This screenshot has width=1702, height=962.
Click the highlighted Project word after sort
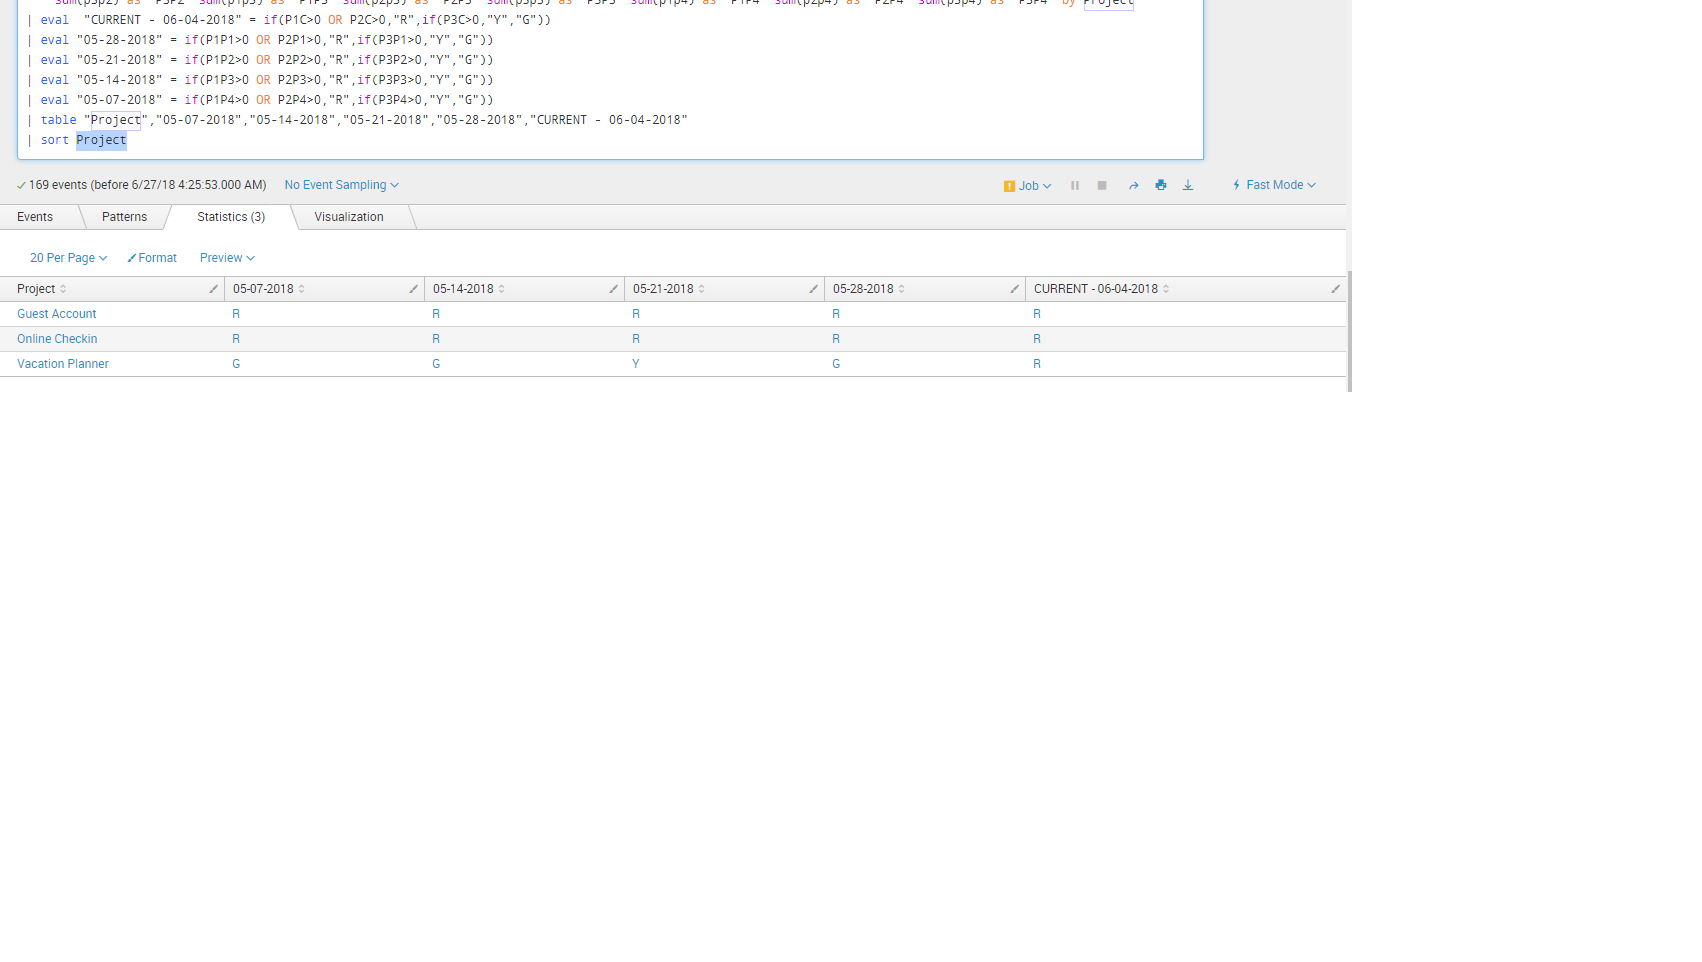pos(101,140)
